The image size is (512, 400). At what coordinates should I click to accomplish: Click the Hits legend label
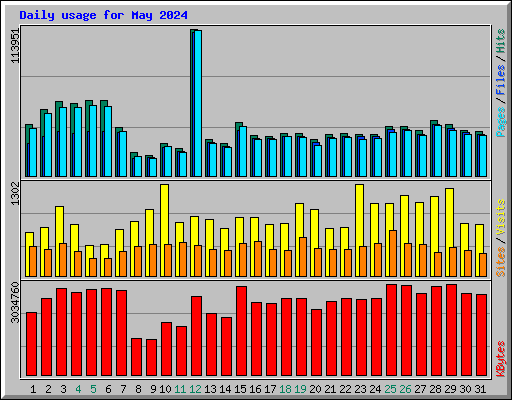501,41
